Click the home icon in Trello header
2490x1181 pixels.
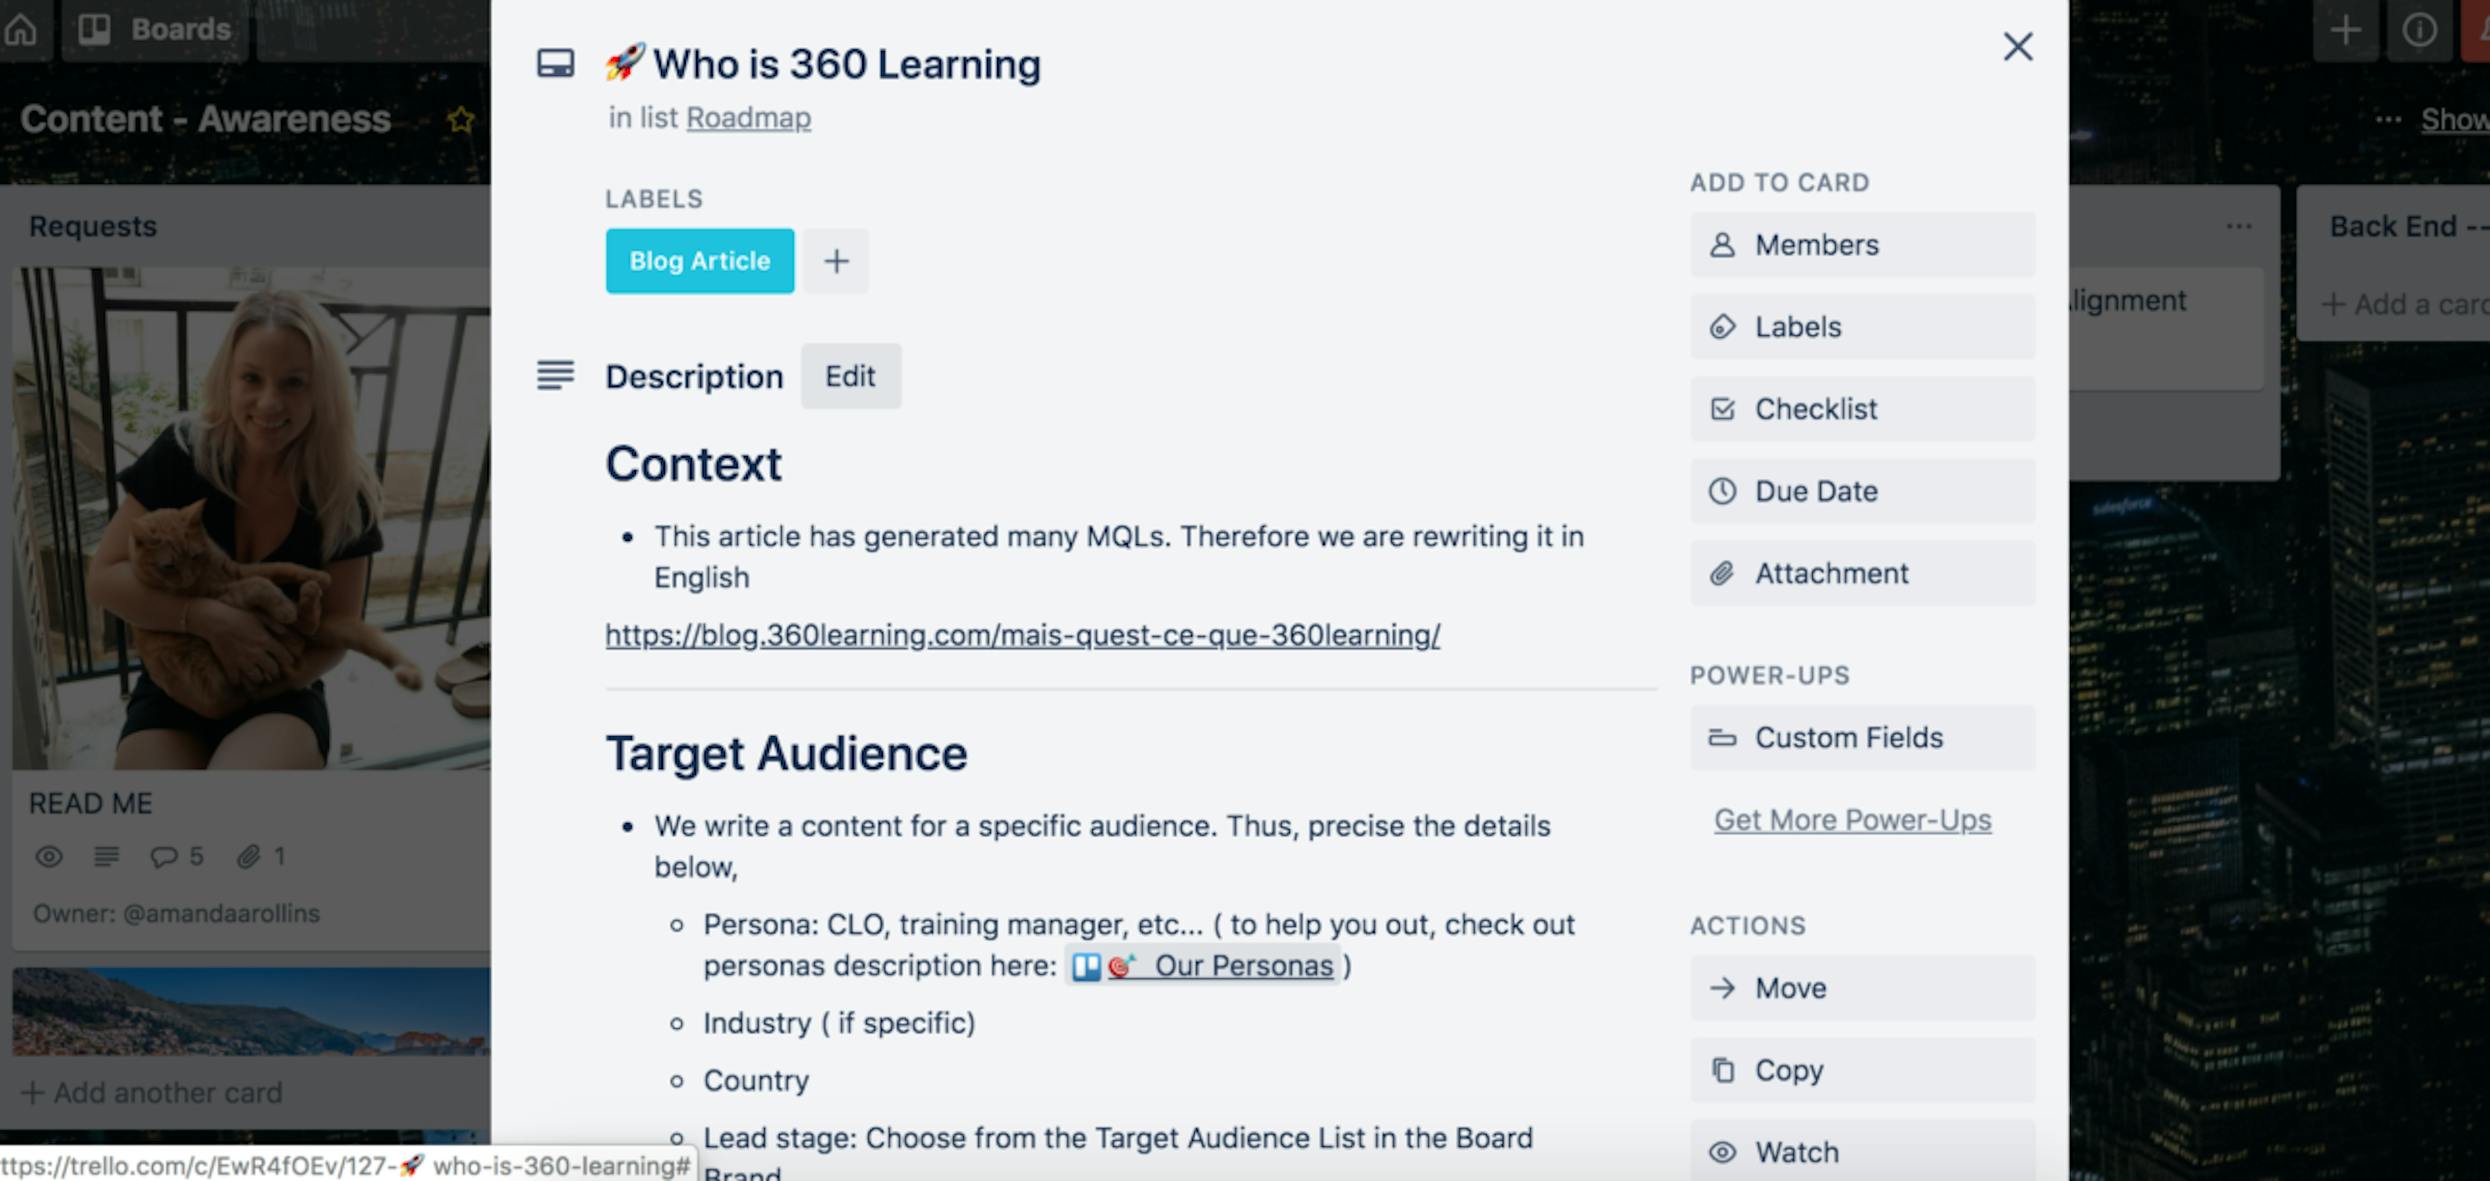(21, 29)
